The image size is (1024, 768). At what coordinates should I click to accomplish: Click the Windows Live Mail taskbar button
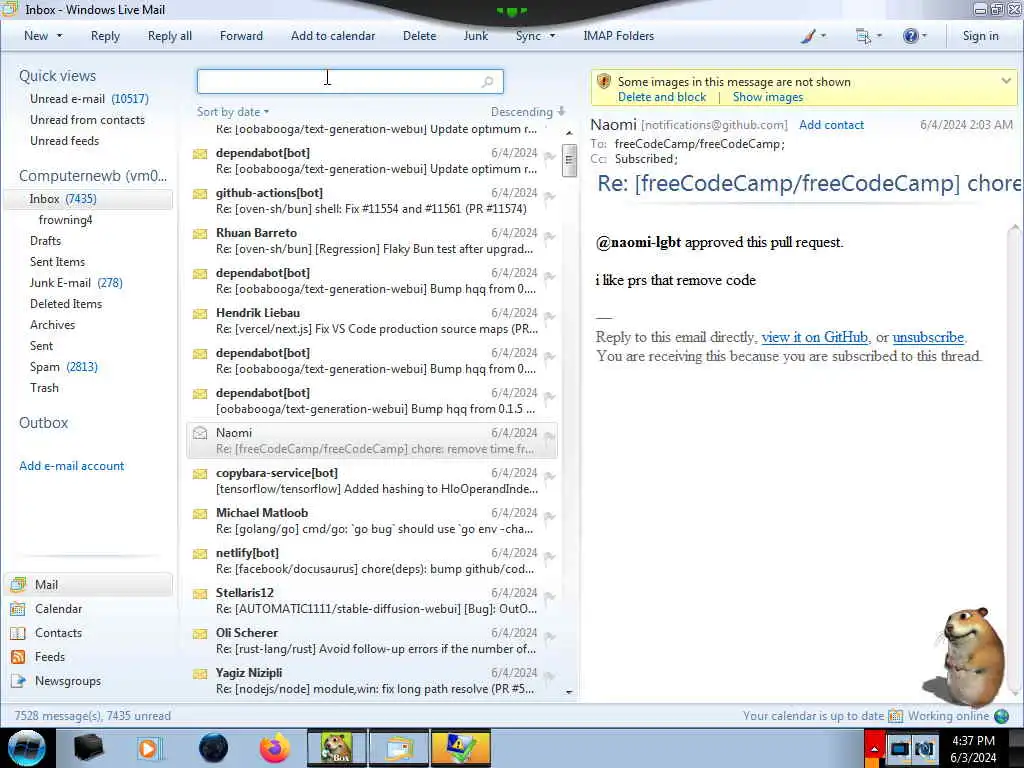point(399,748)
